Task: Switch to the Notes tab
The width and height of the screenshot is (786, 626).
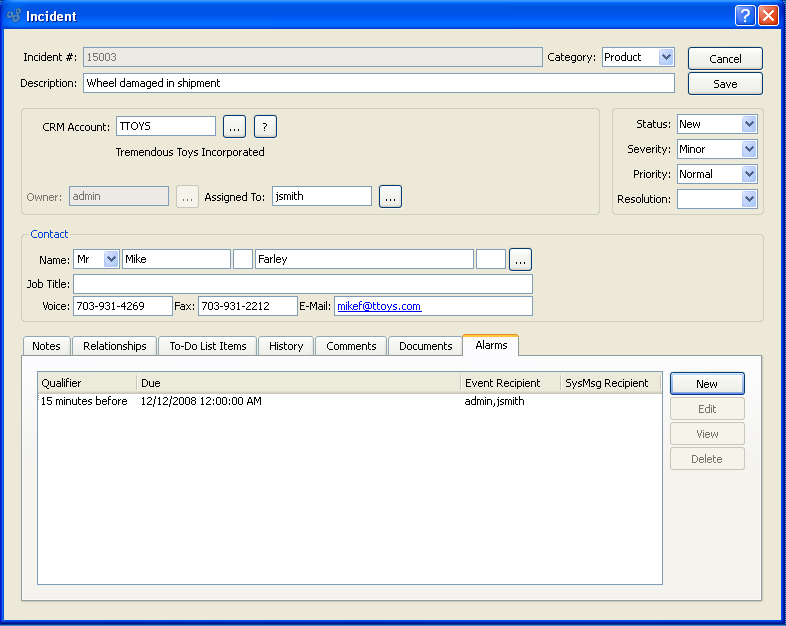Action: click(46, 346)
